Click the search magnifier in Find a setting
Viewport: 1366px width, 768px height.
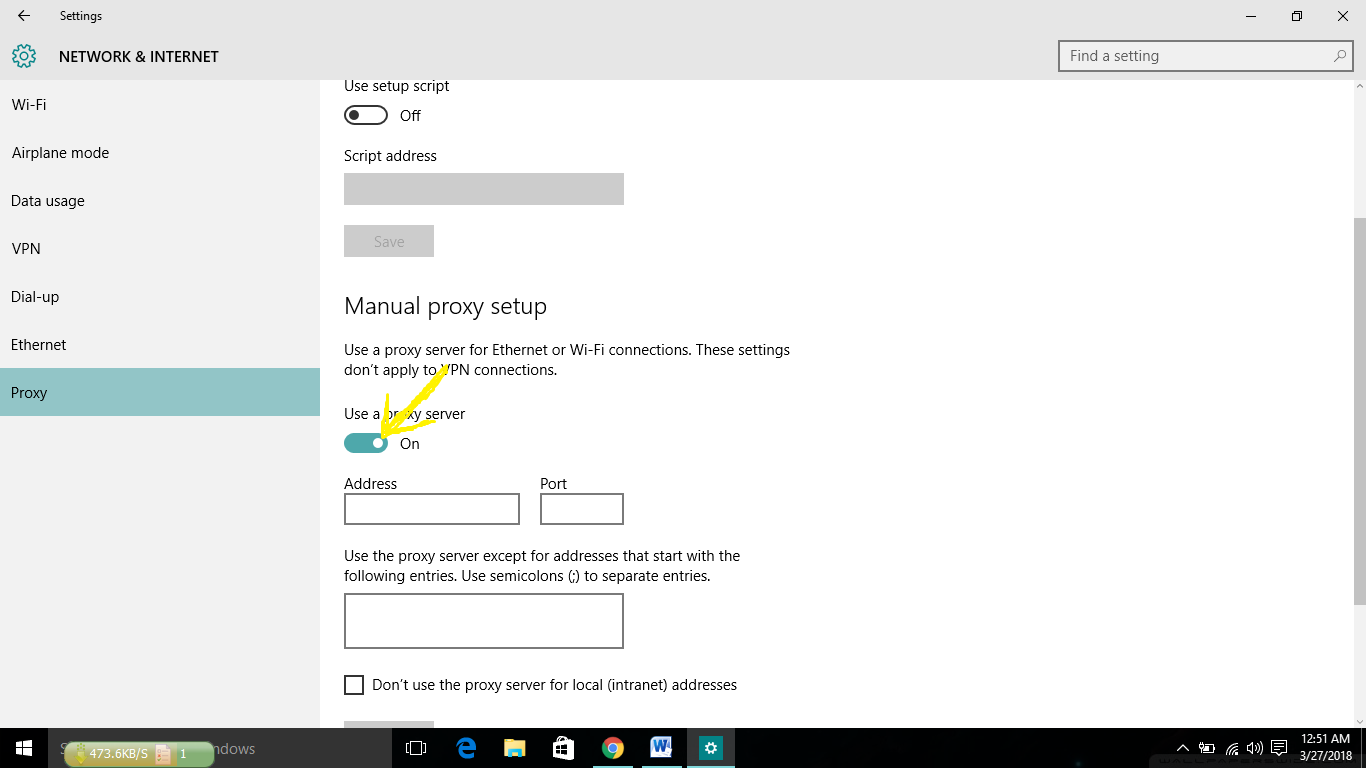[1340, 56]
